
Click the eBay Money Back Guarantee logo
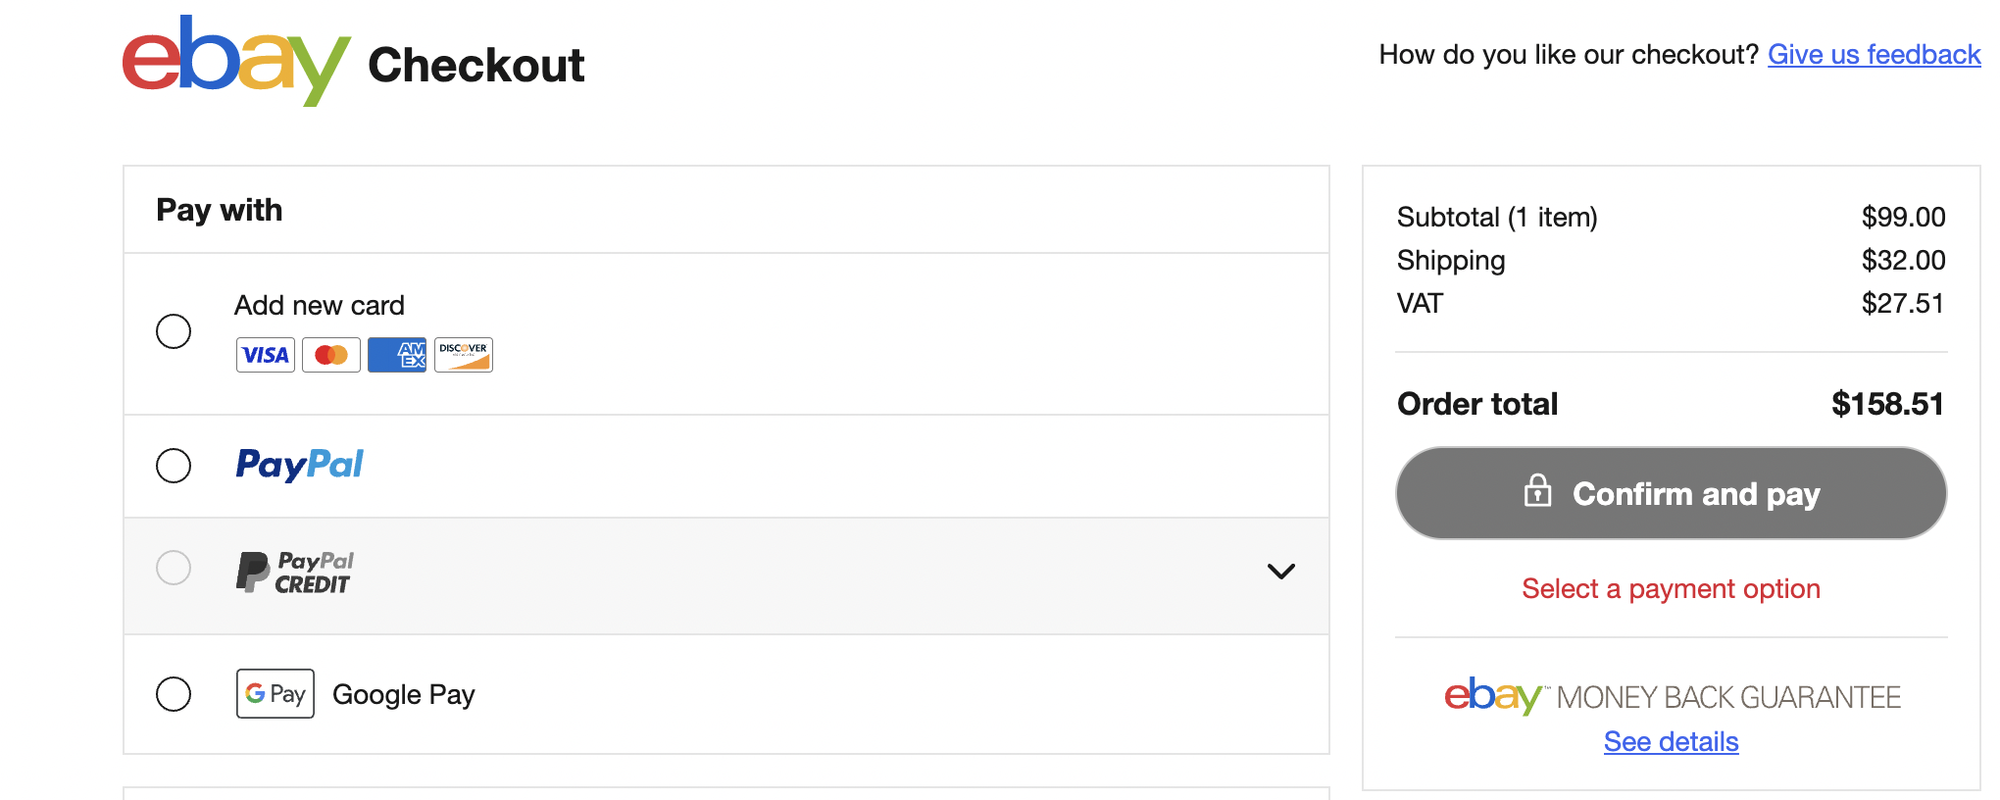coord(1672,696)
